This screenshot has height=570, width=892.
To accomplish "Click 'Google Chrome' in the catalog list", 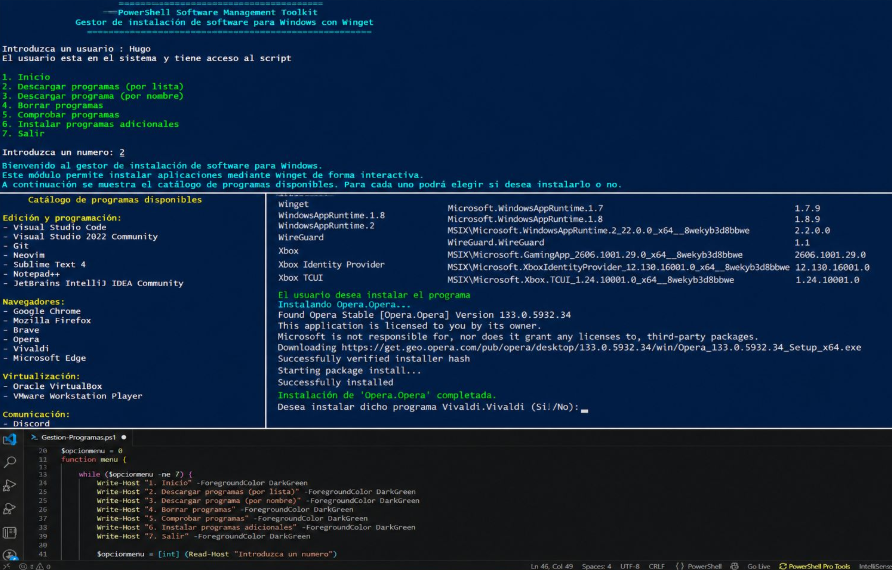I will pyautogui.click(x=47, y=311).
